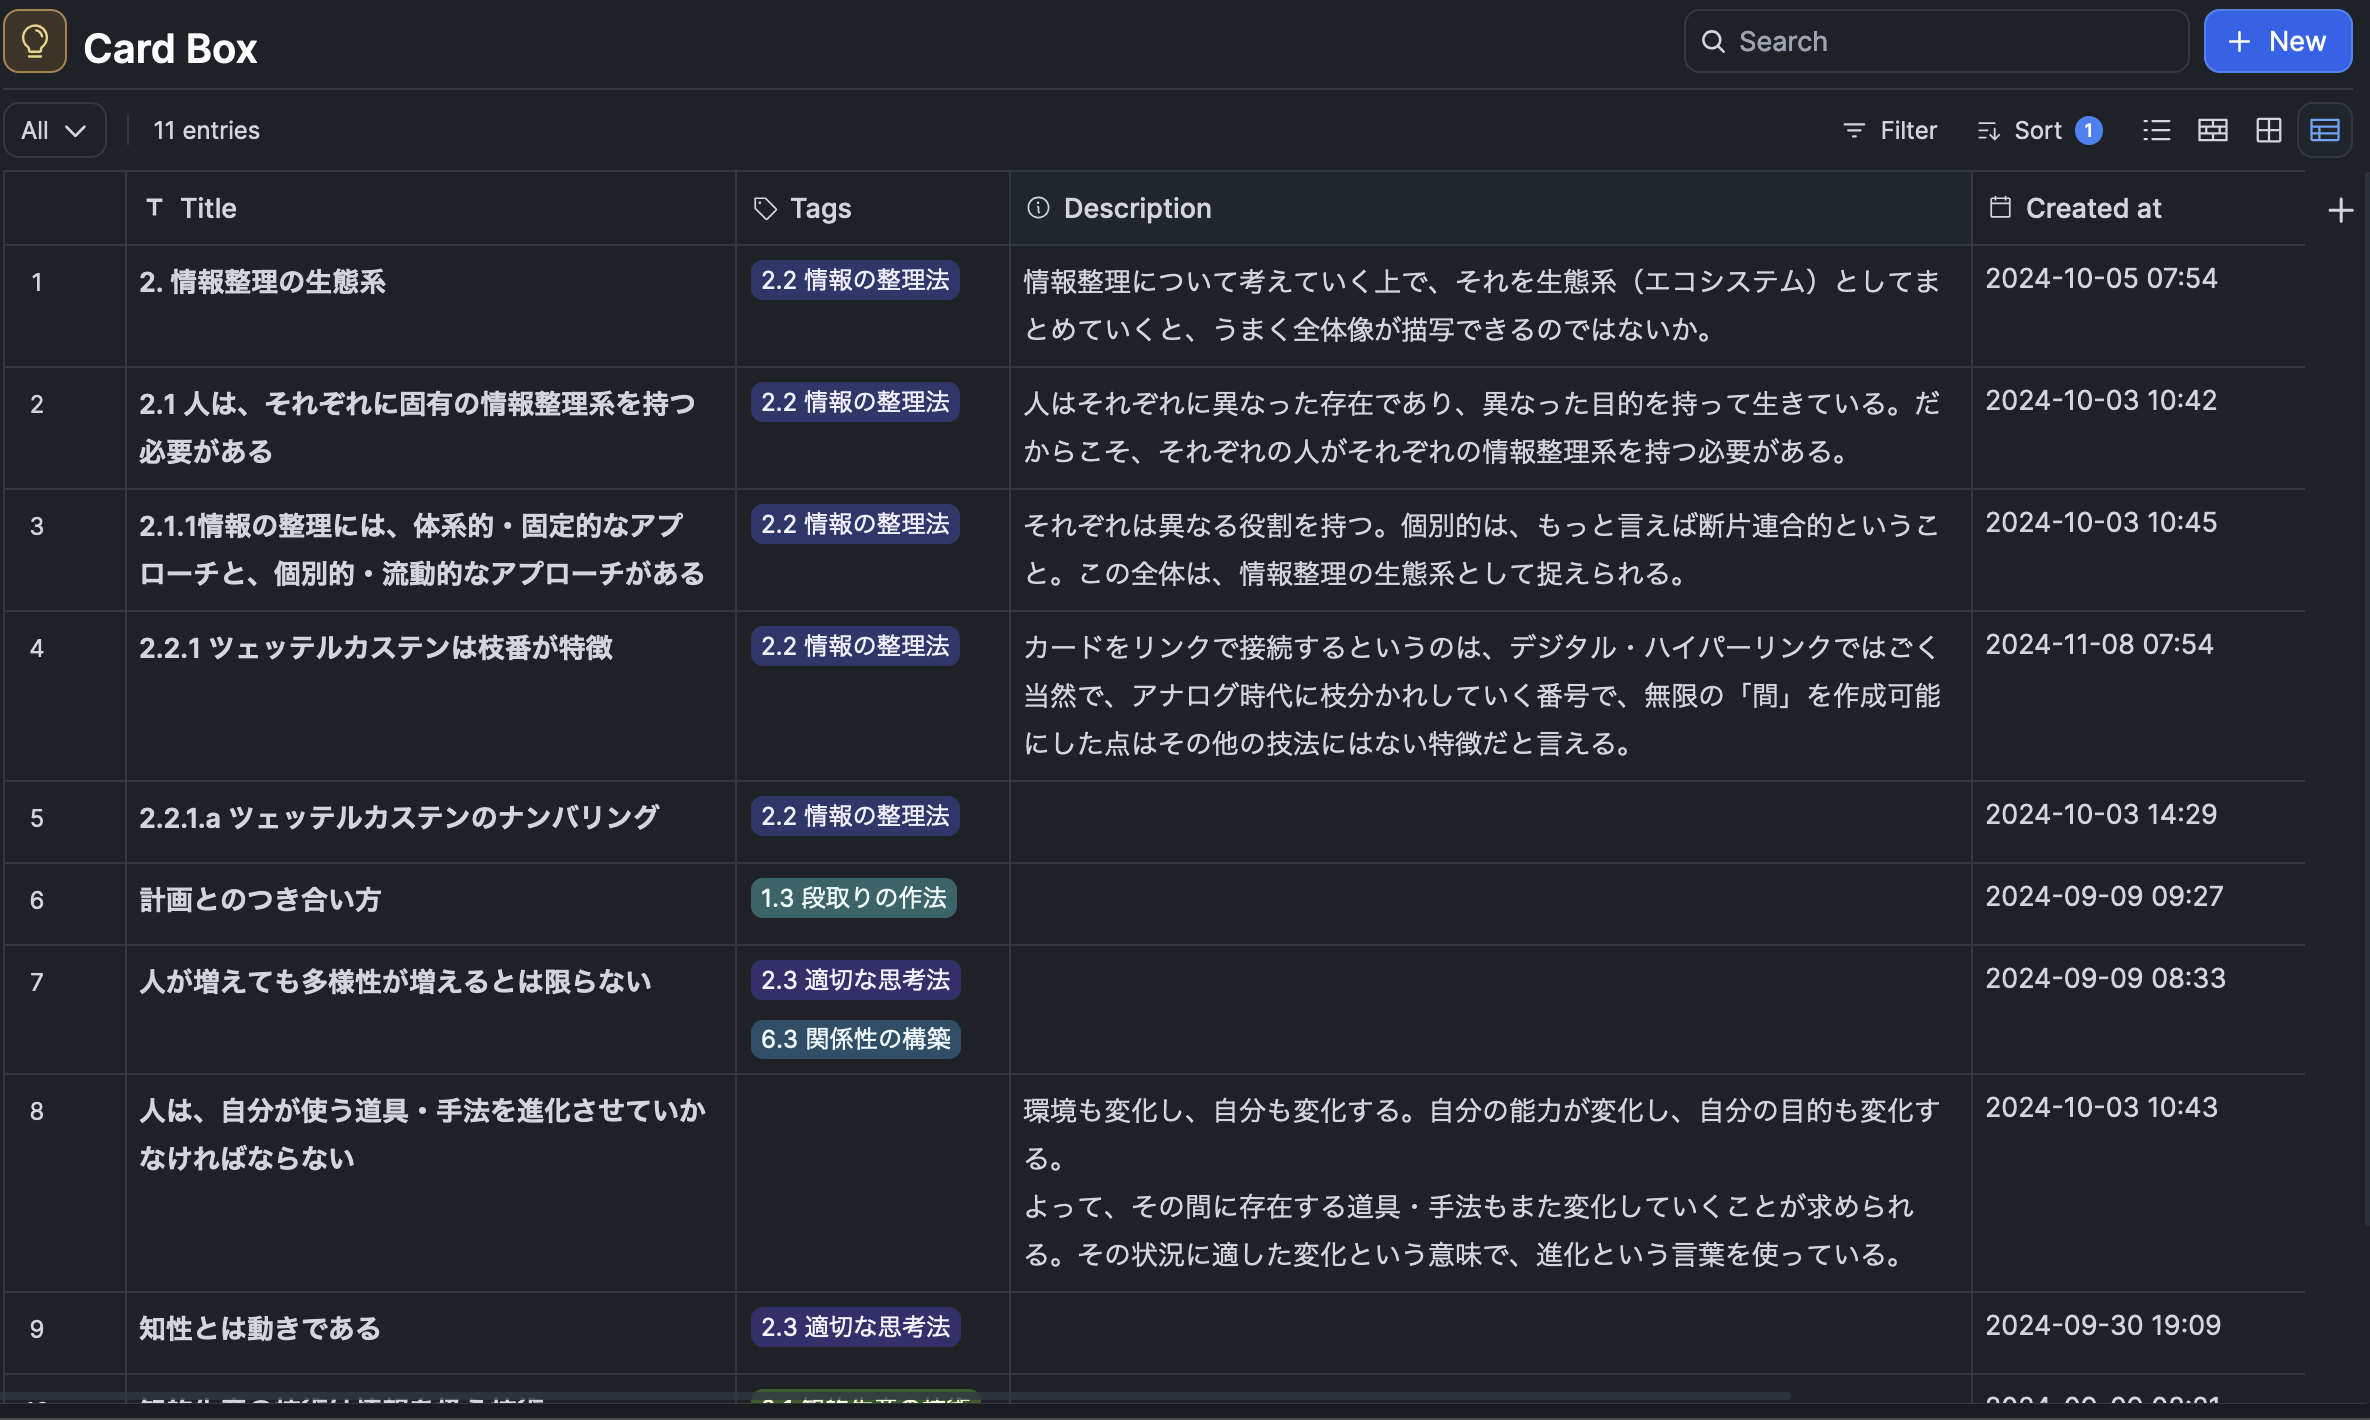
Task: Open the All entries filter dropdown
Action: pos(53,129)
